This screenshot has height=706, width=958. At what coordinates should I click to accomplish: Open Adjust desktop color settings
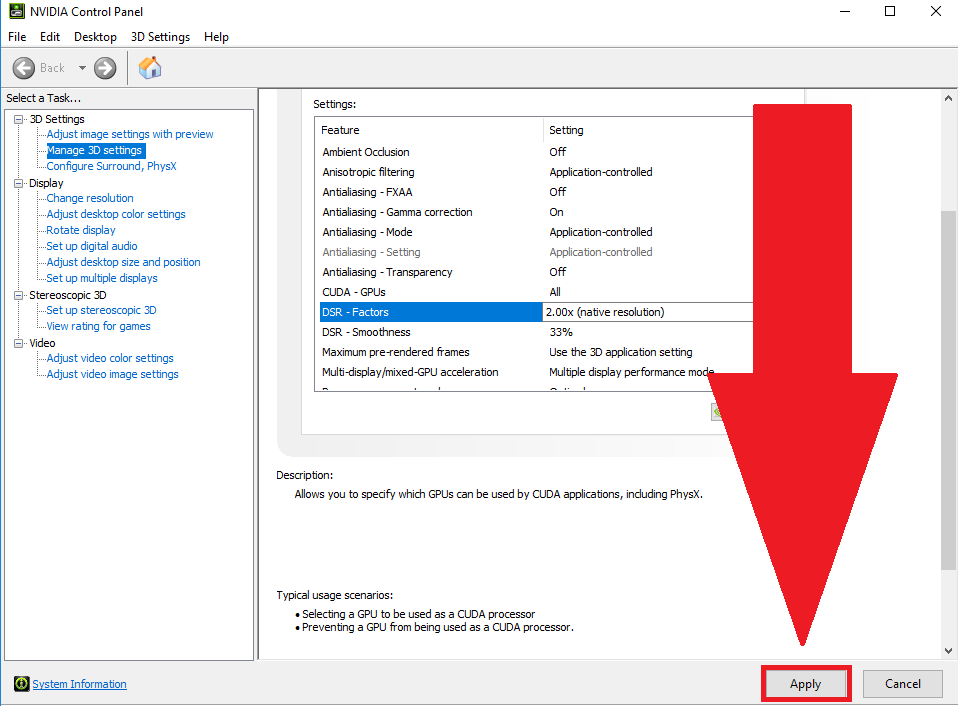116,214
